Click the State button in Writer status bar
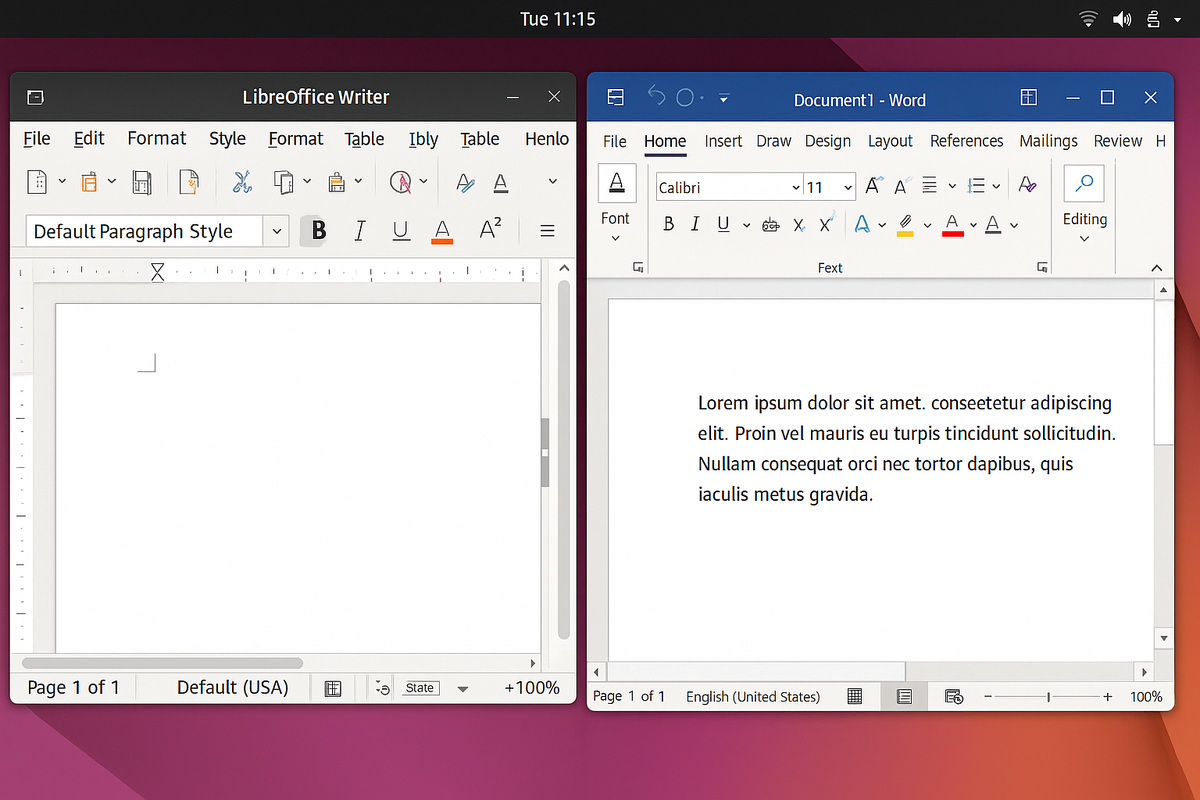The width and height of the screenshot is (1200, 800). tap(420, 688)
